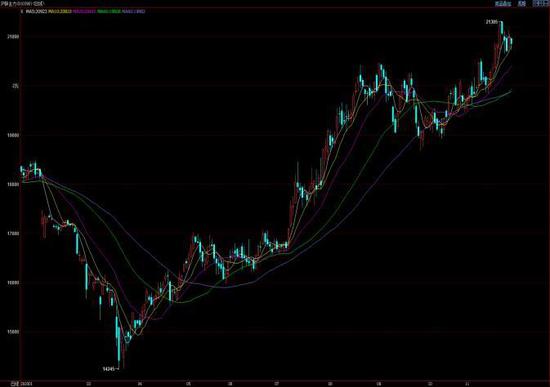
Task: Click the yellow MA10 moving average label
Action: point(60,11)
